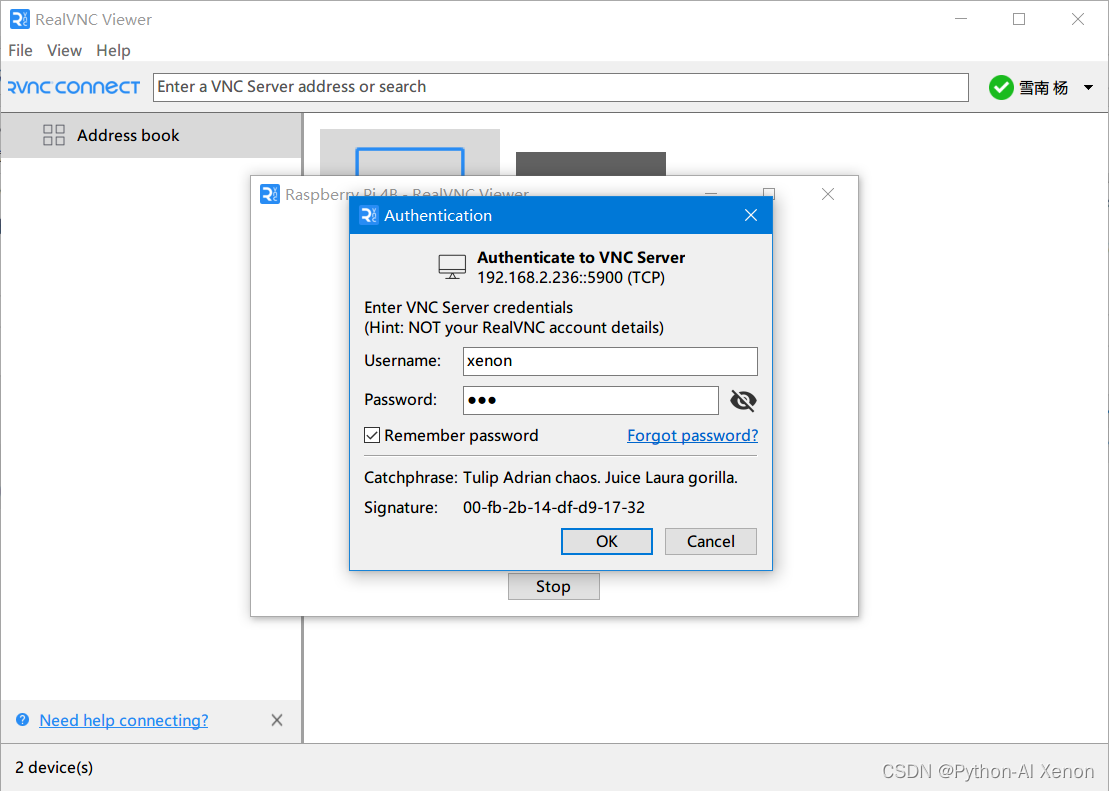Viewport: 1109px width, 791px height.
Task: Expand the account dropdown arrow
Action: 1088,88
